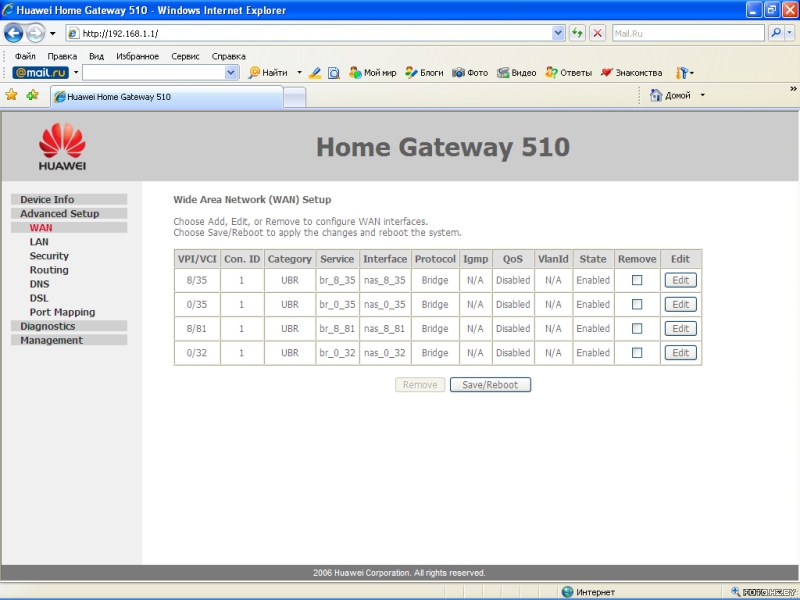800x600 pixels.
Task: Open Ответы from the toolbar
Action: [x=568, y=72]
